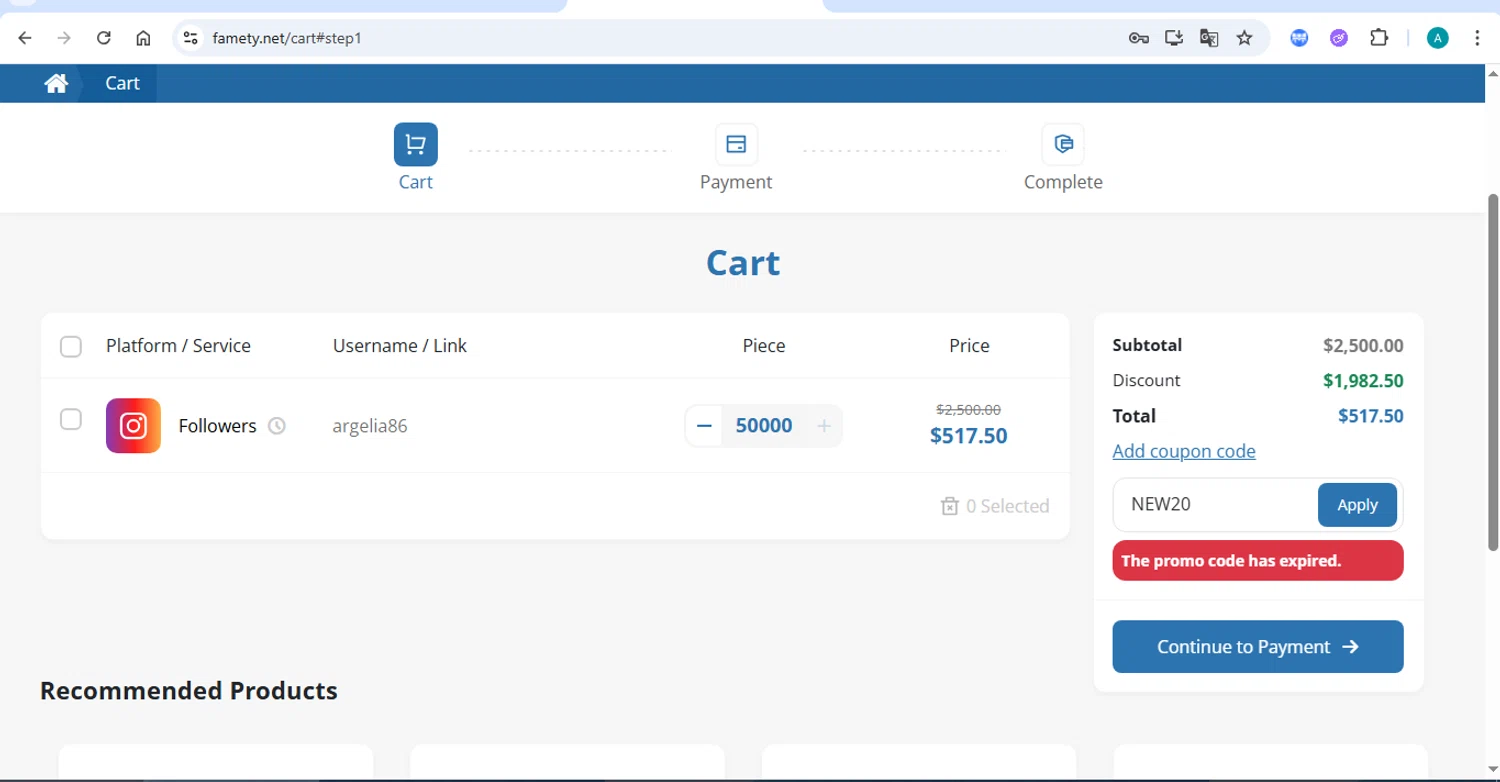Open the Extensions puzzle icon

coord(1379,38)
